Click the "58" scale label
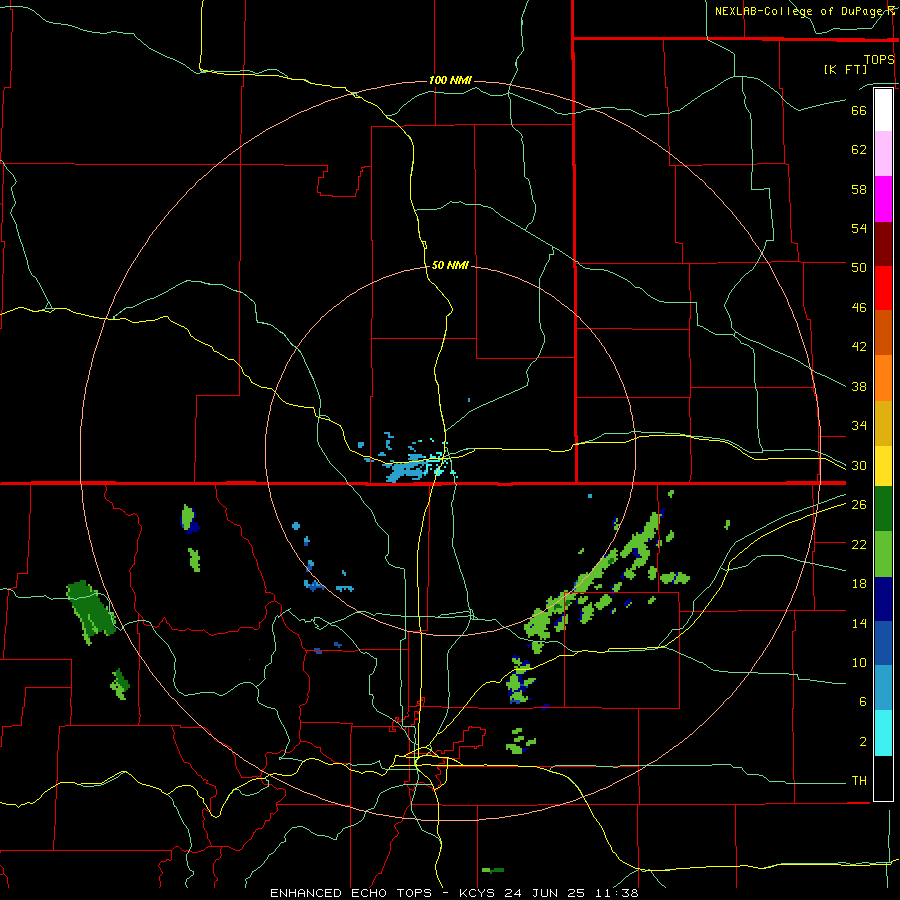 coord(859,189)
